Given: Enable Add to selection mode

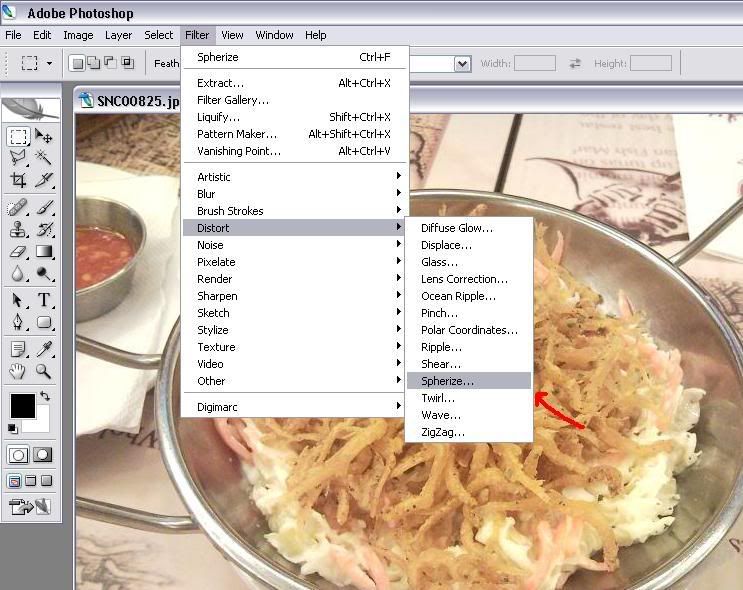Looking at the screenshot, I should pos(94,63).
